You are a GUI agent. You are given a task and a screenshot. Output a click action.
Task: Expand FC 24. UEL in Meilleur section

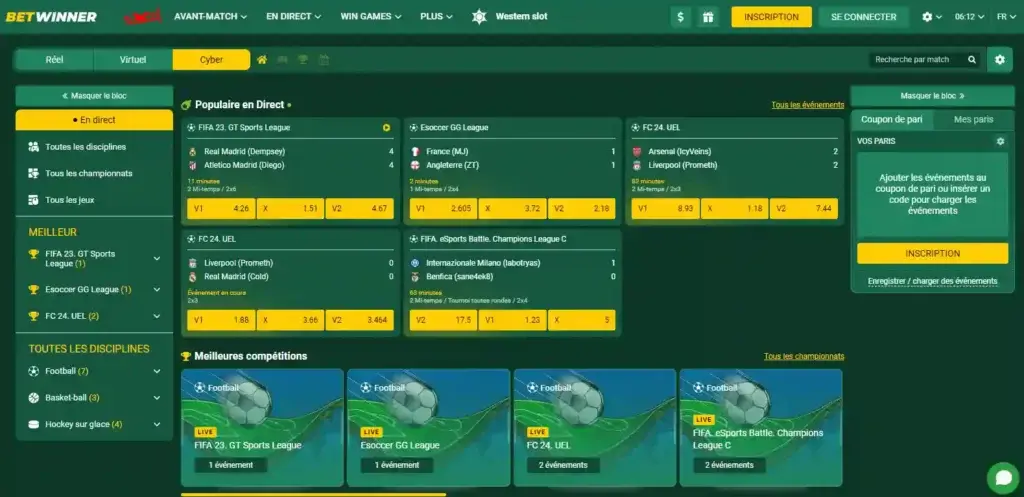157,316
